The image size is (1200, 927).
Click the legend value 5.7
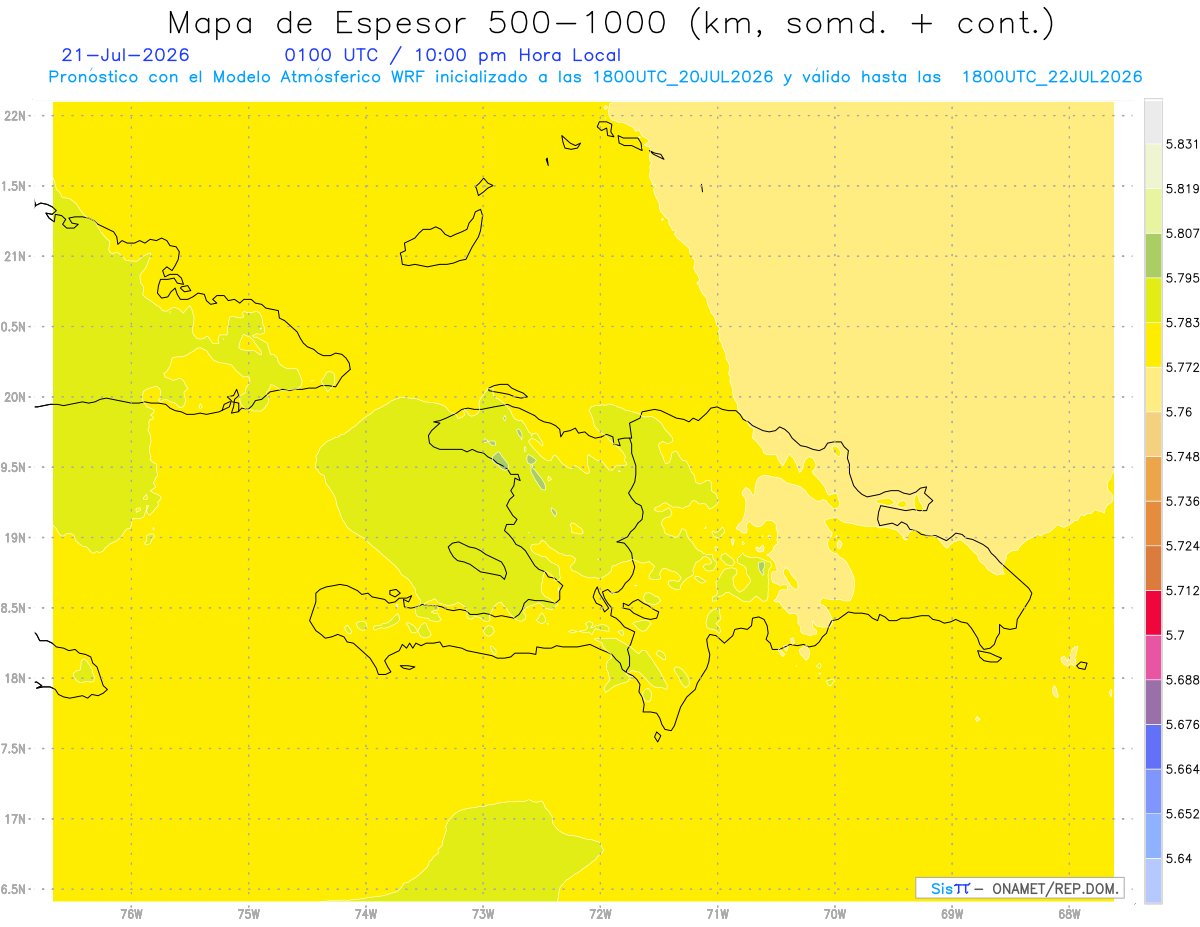tap(1175, 635)
